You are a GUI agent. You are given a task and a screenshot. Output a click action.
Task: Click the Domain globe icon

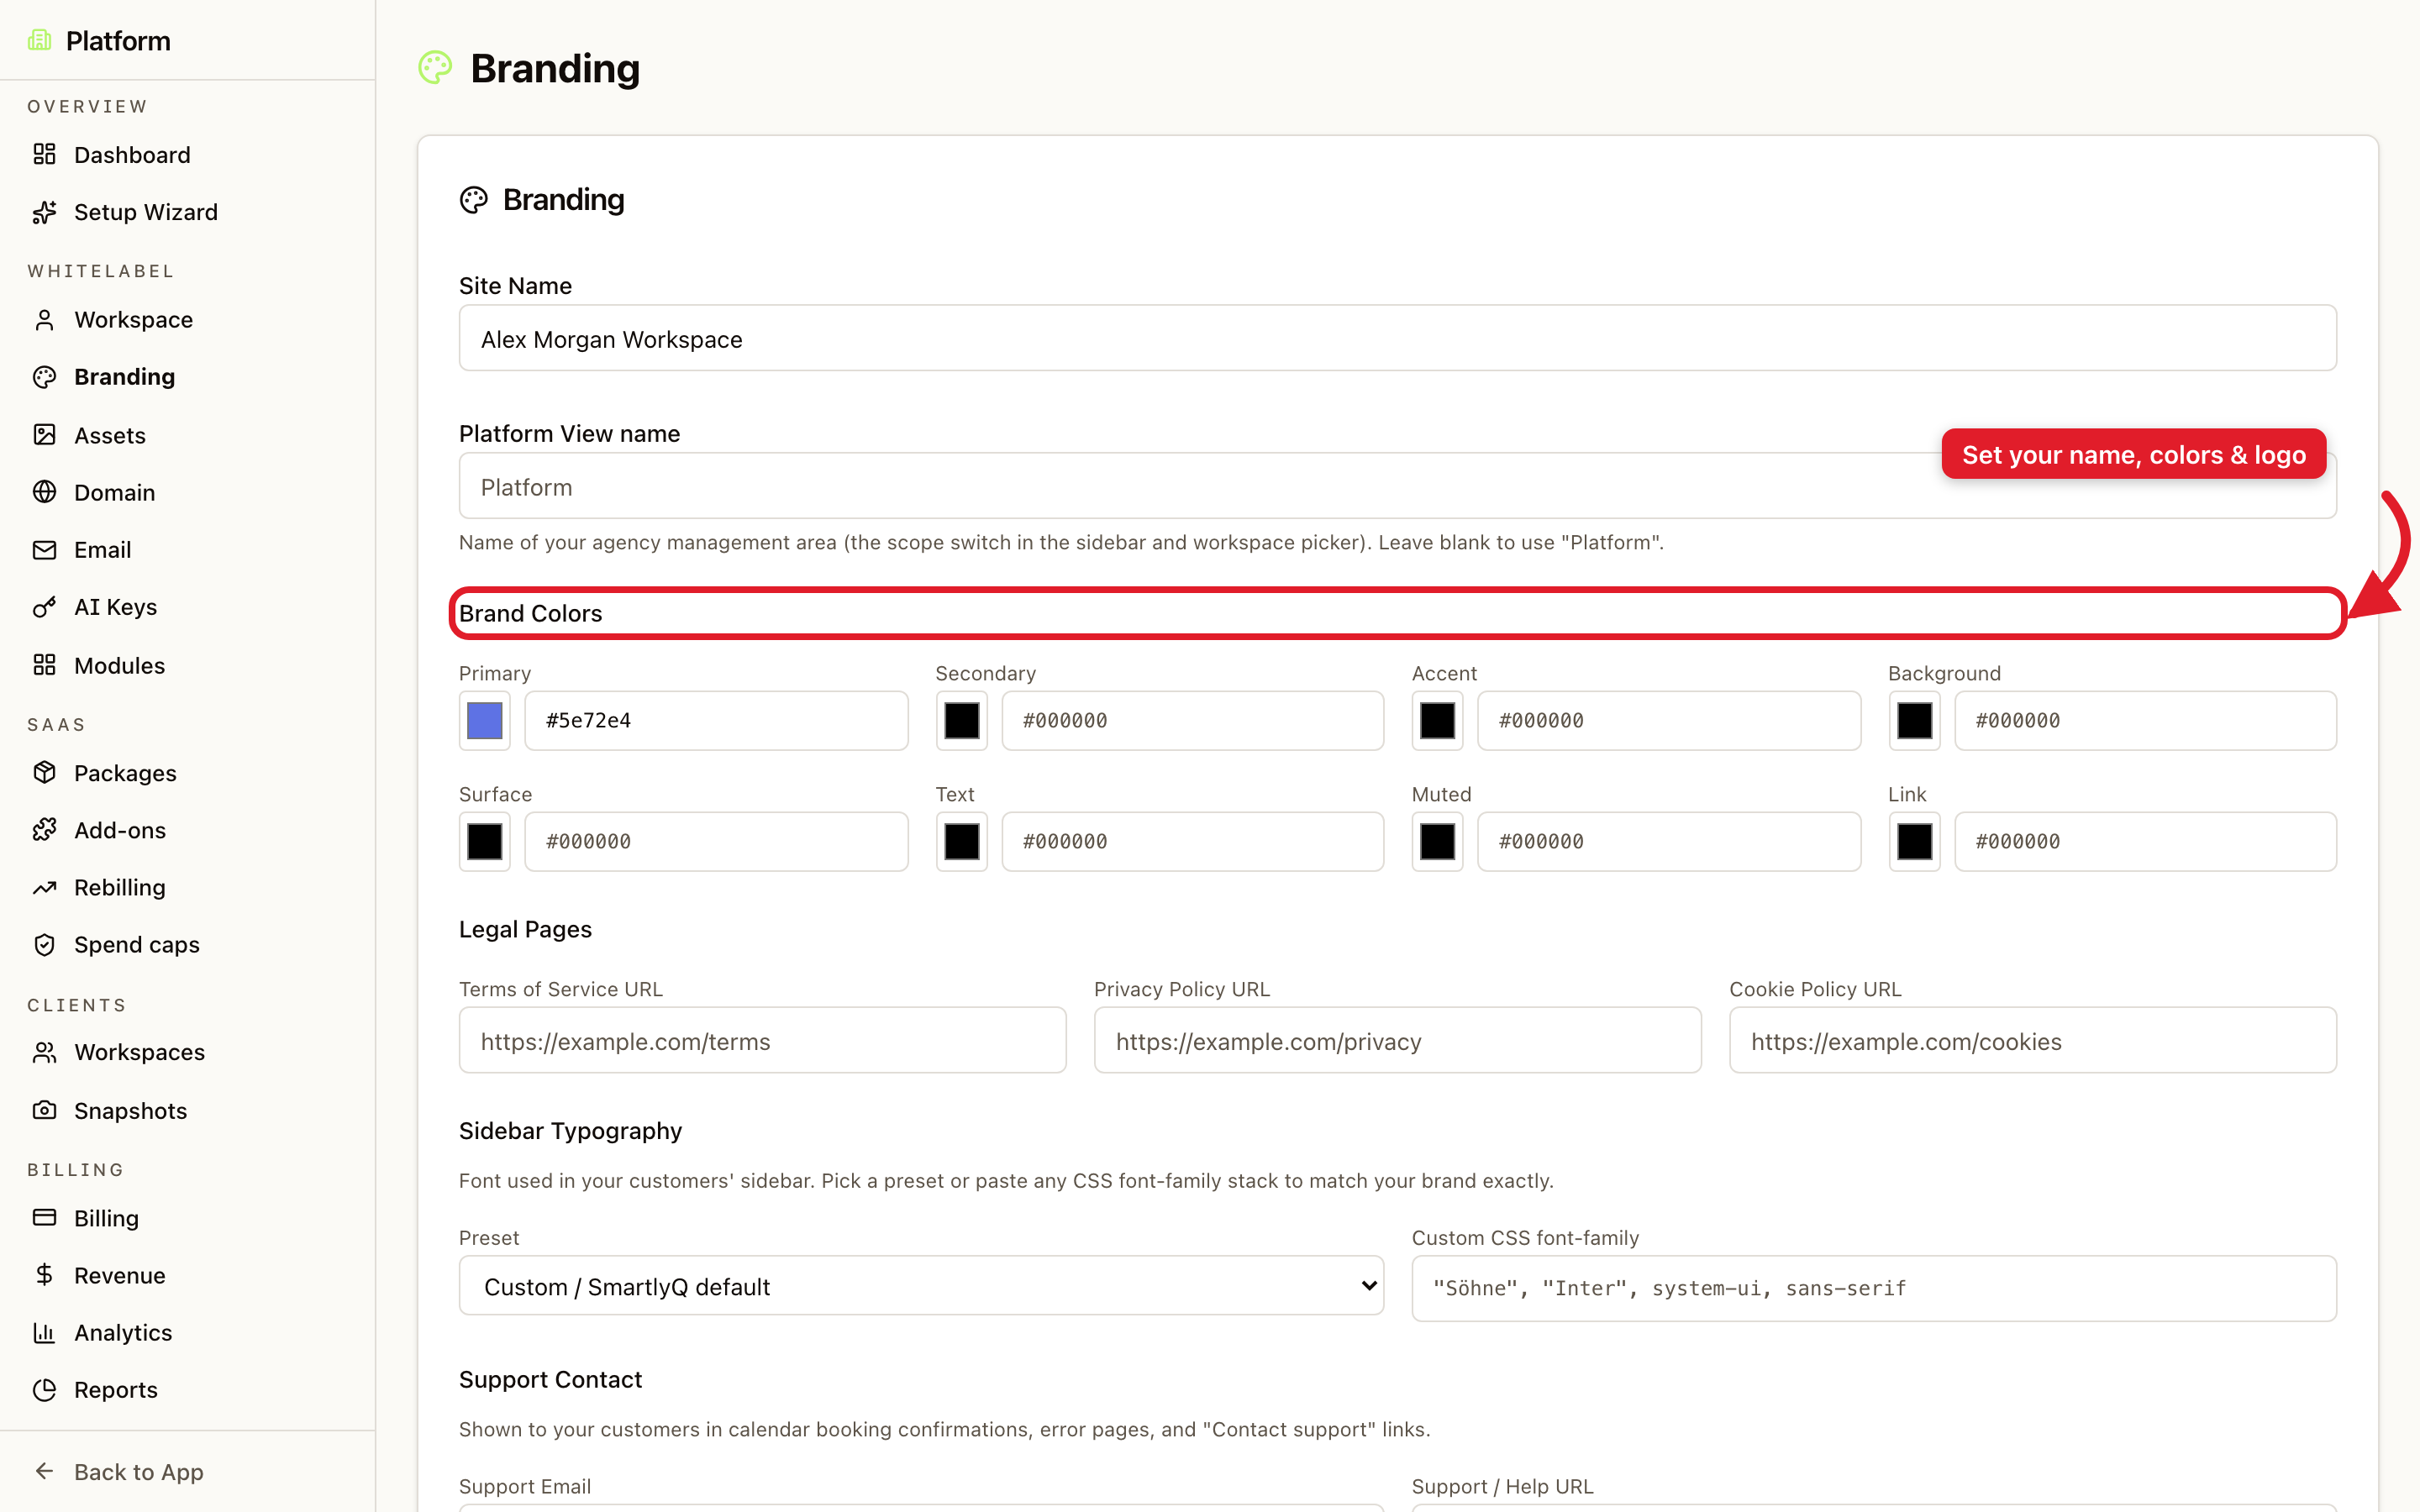[44, 492]
